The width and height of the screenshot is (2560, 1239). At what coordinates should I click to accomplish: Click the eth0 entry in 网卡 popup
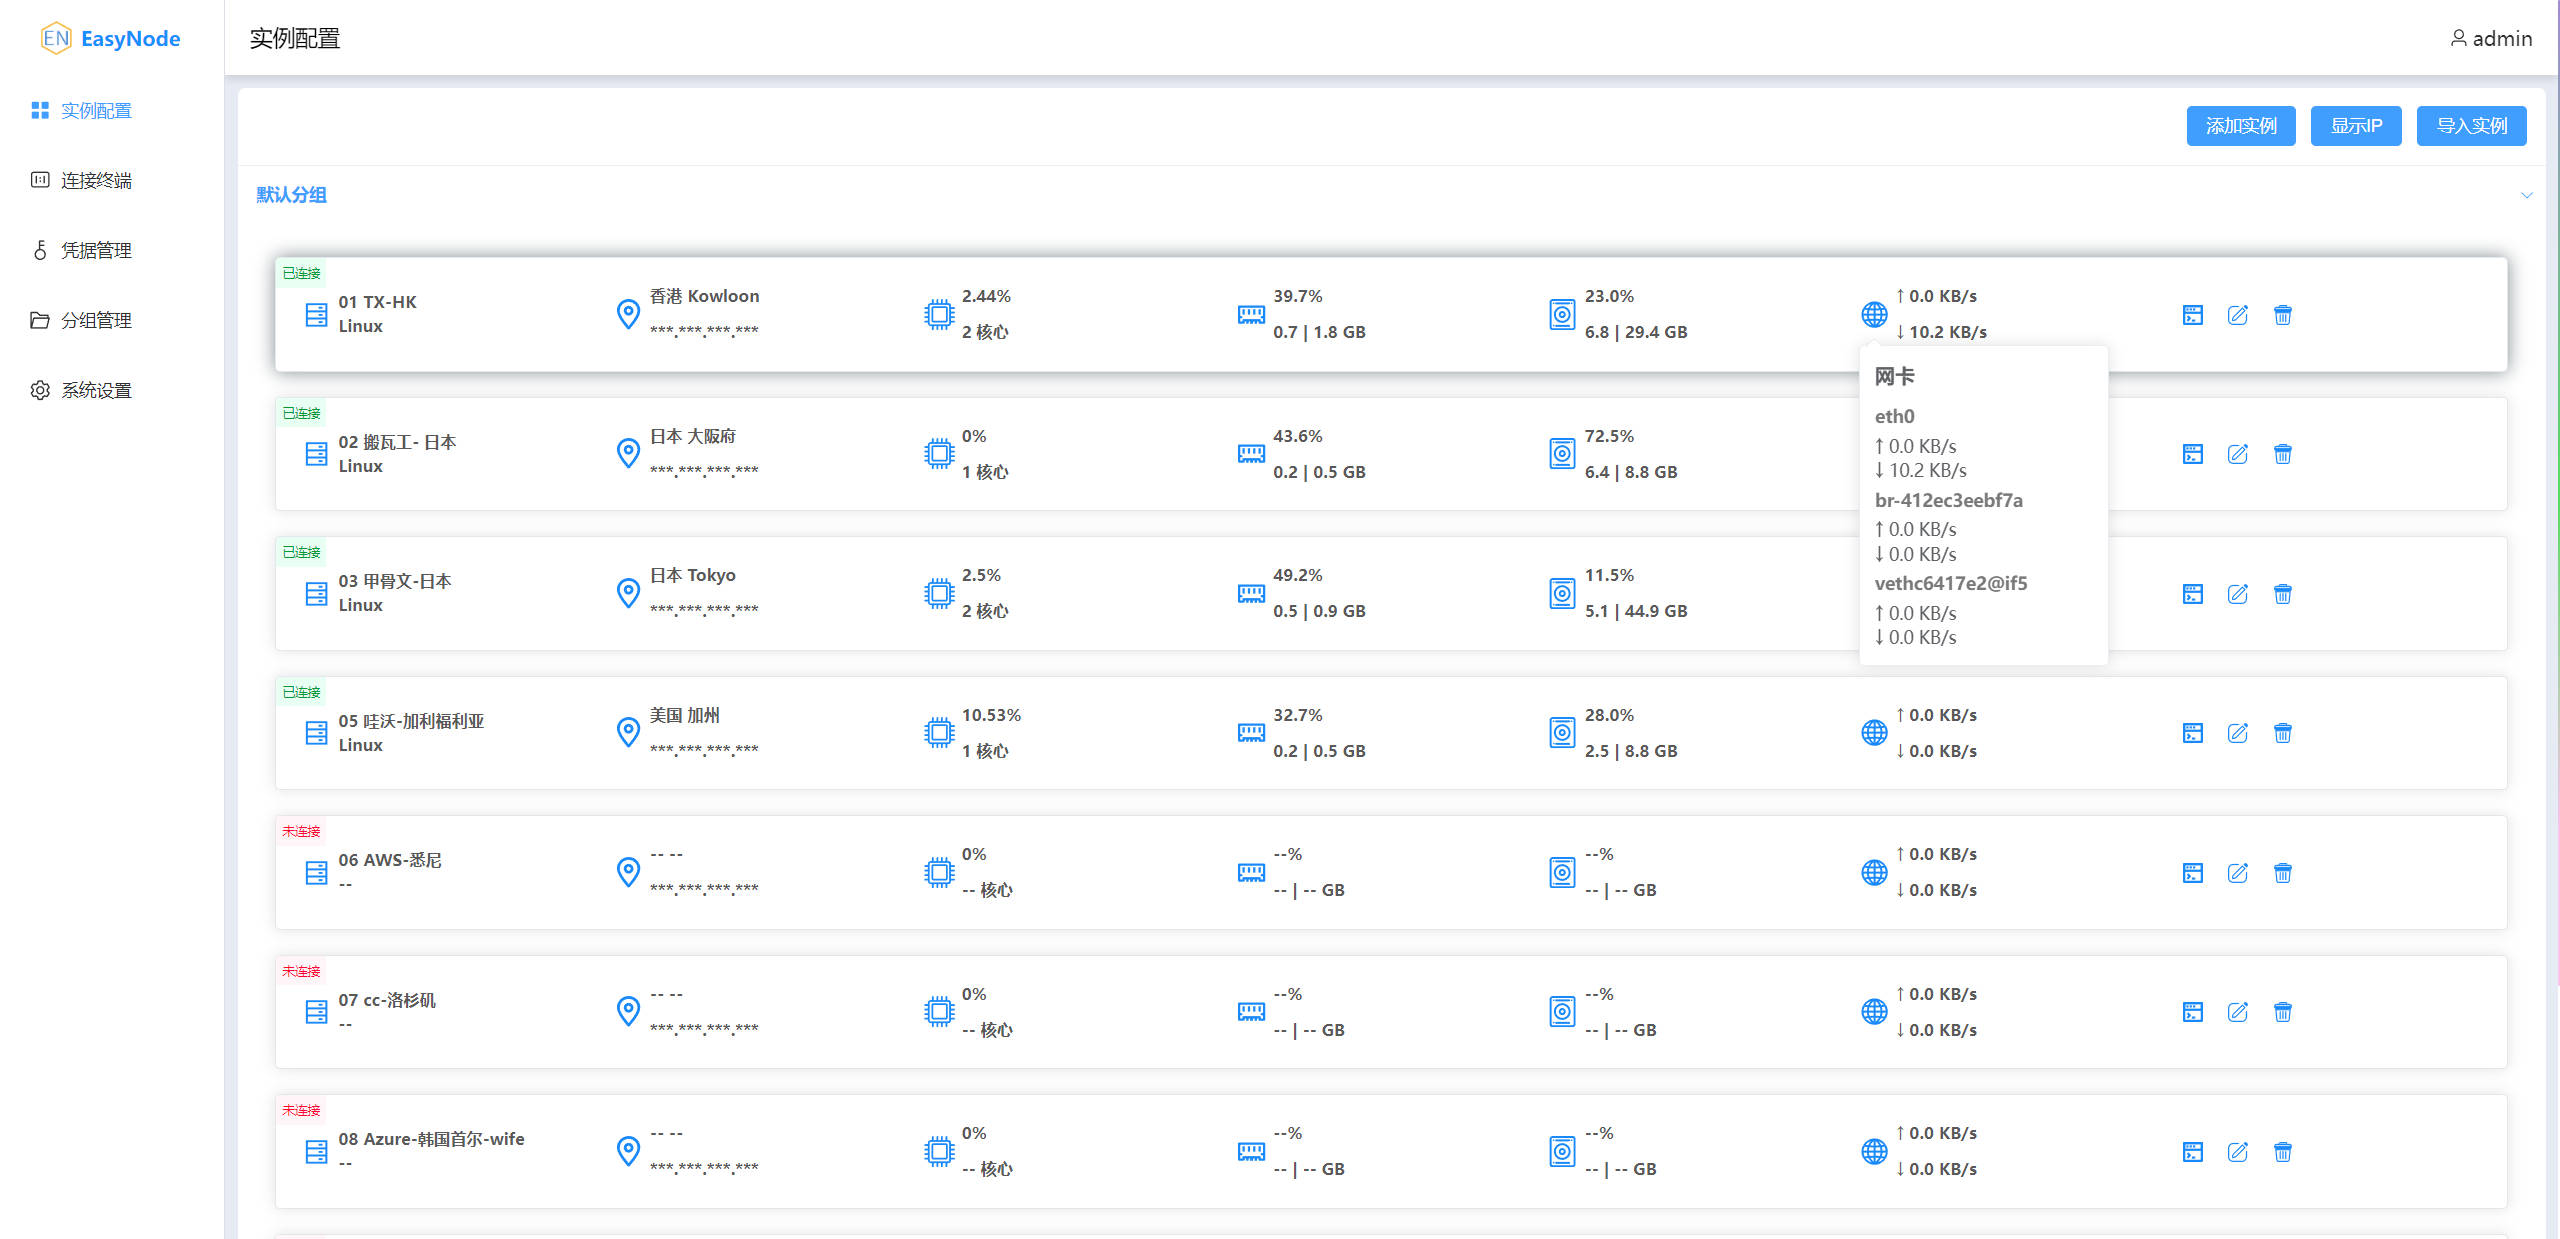[1894, 416]
